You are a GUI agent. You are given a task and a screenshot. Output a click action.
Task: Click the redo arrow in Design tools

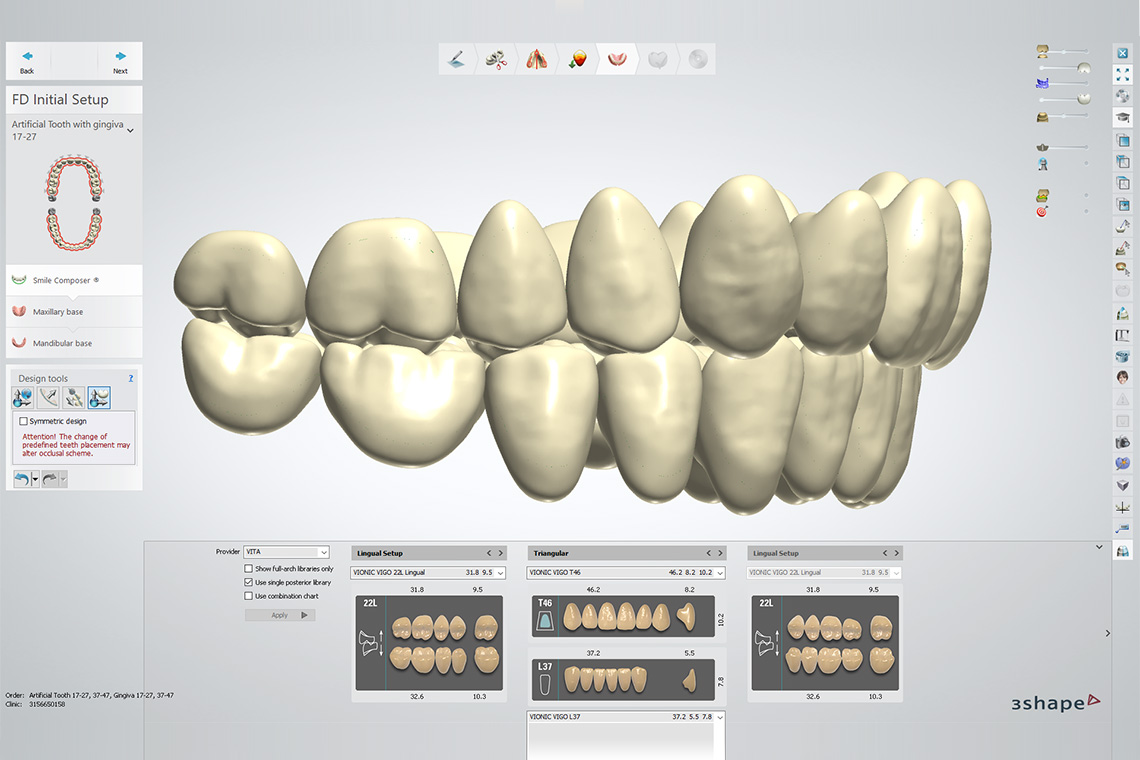pos(49,478)
